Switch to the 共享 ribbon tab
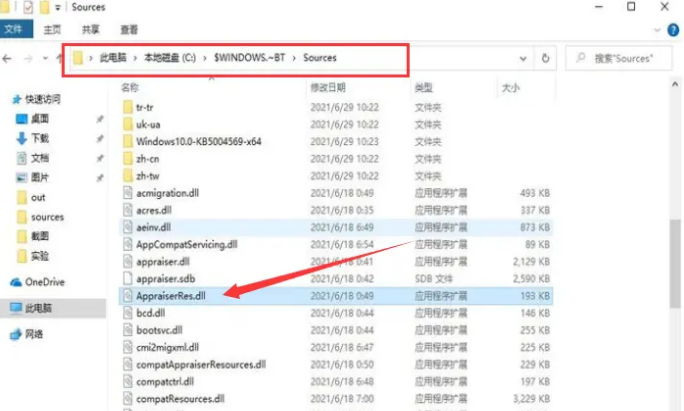 click(91, 30)
